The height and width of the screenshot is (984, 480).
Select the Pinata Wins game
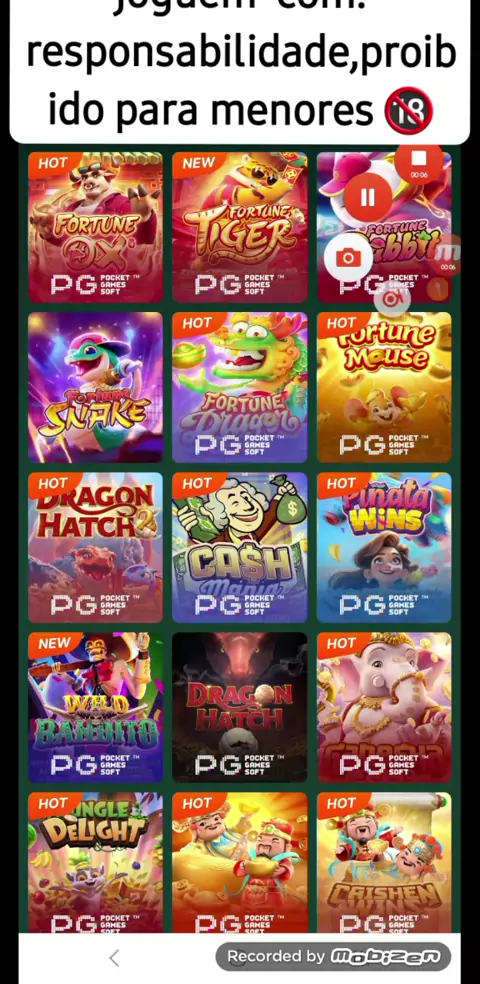(384, 547)
